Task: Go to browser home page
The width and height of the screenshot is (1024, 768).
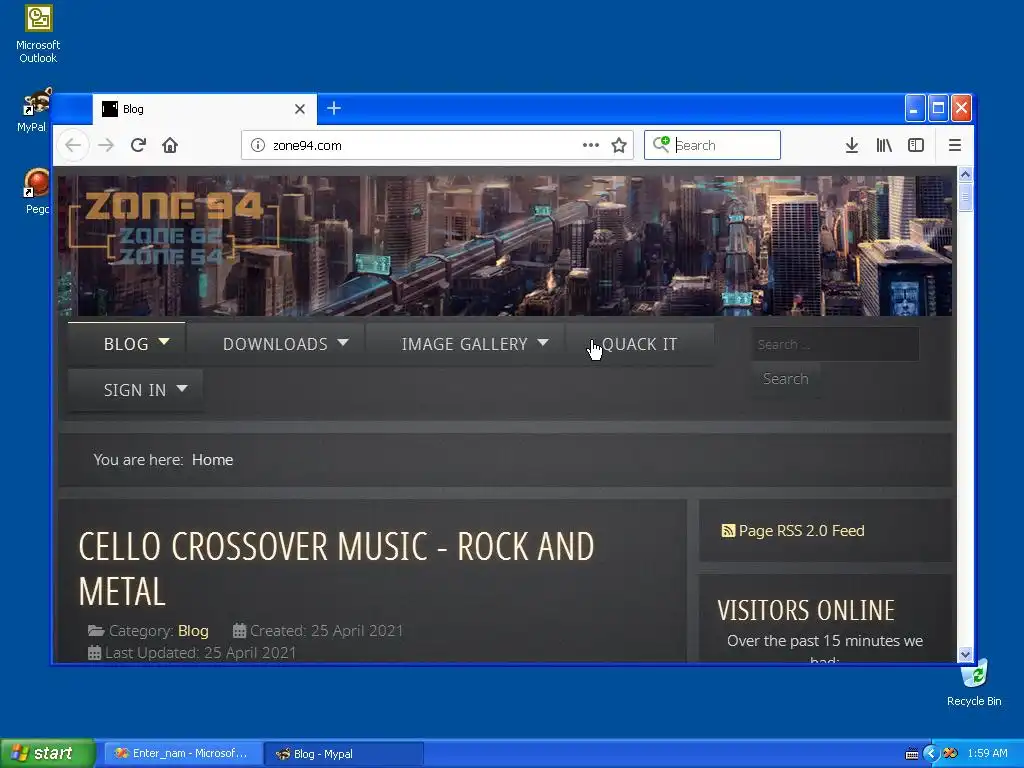Action: 170,145
